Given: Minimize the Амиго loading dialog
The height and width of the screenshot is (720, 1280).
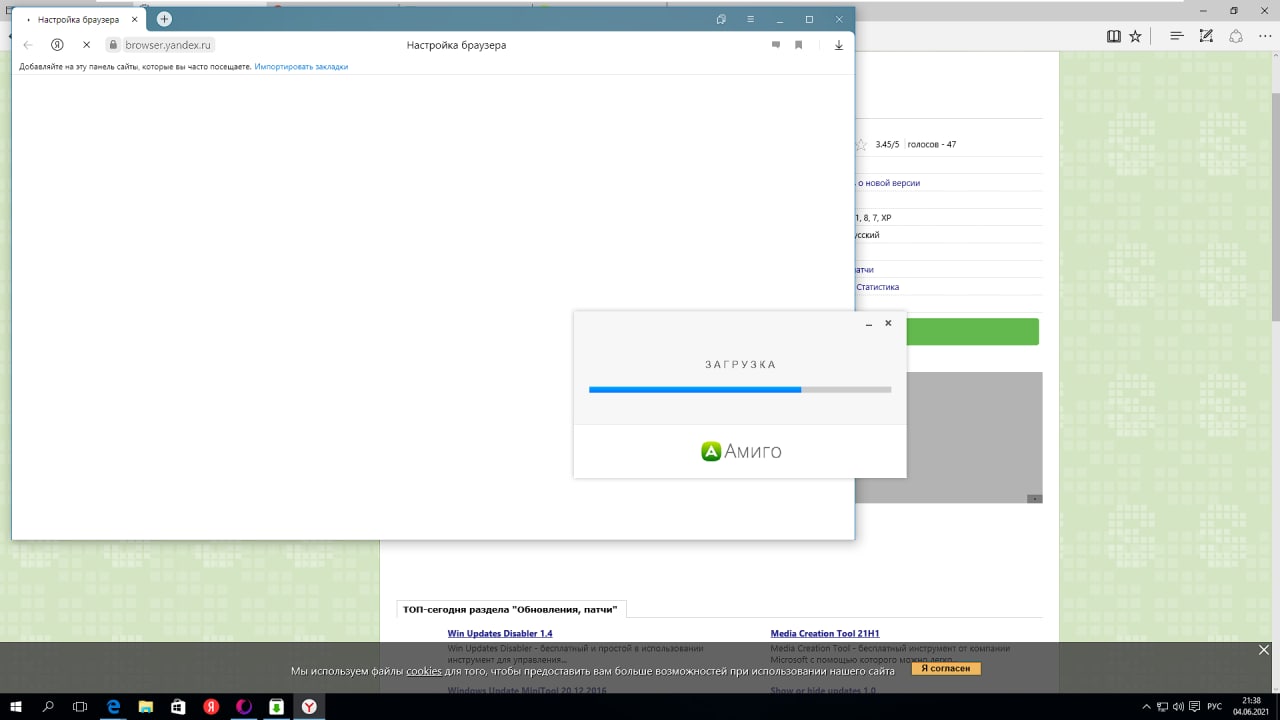Looking at the screenshot, I should (x=868, y=324).
